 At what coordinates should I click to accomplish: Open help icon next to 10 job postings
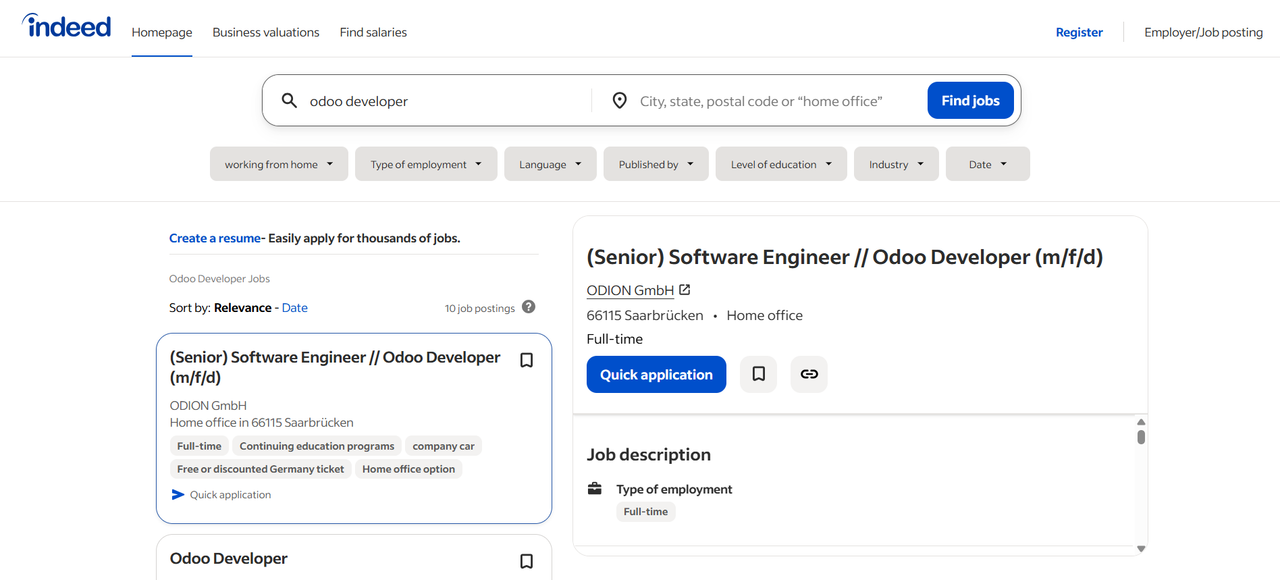pyautogui.click(x=529, y=307)
